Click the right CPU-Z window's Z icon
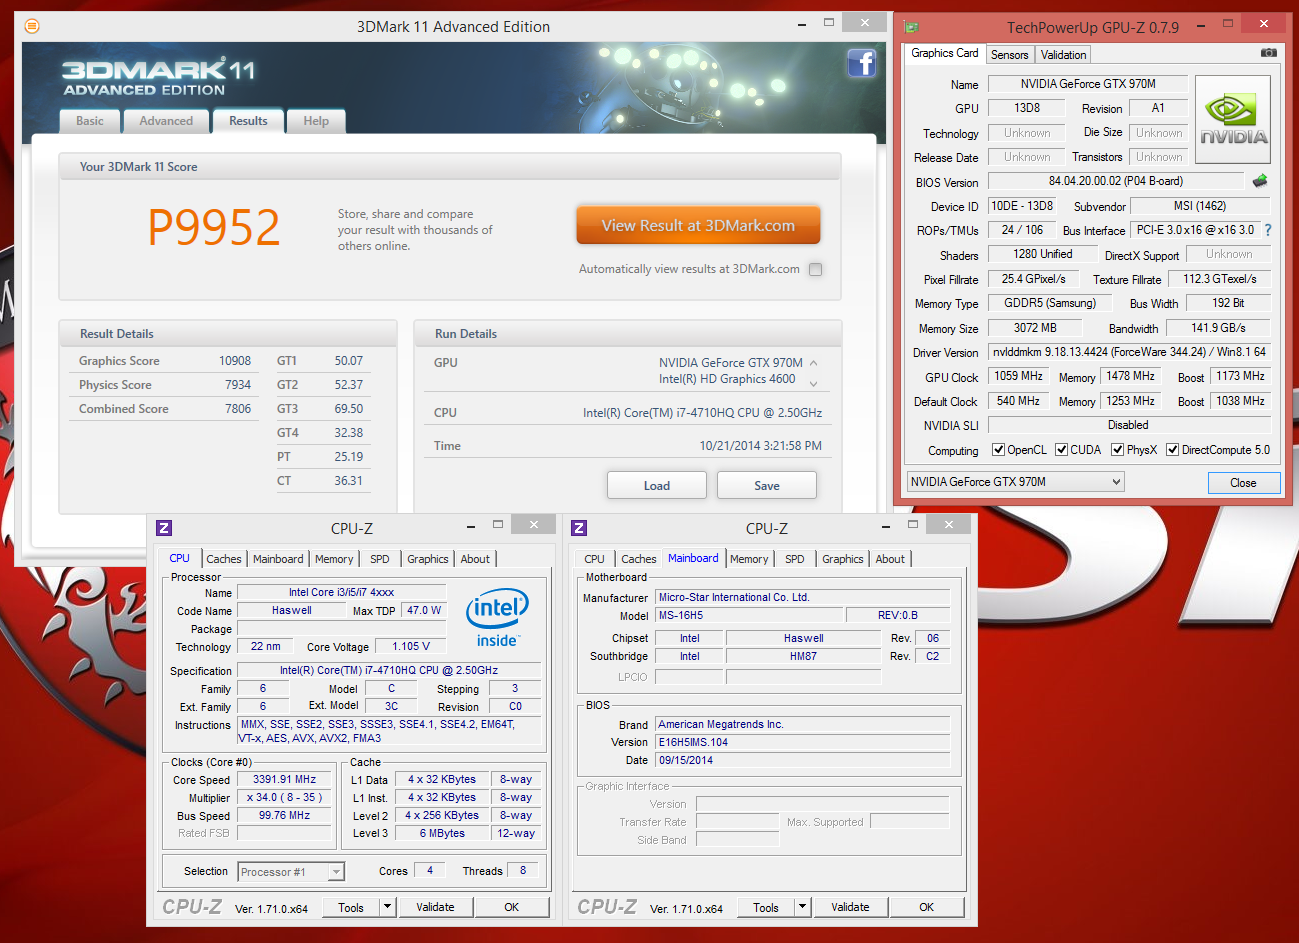 tap(579, 528)
